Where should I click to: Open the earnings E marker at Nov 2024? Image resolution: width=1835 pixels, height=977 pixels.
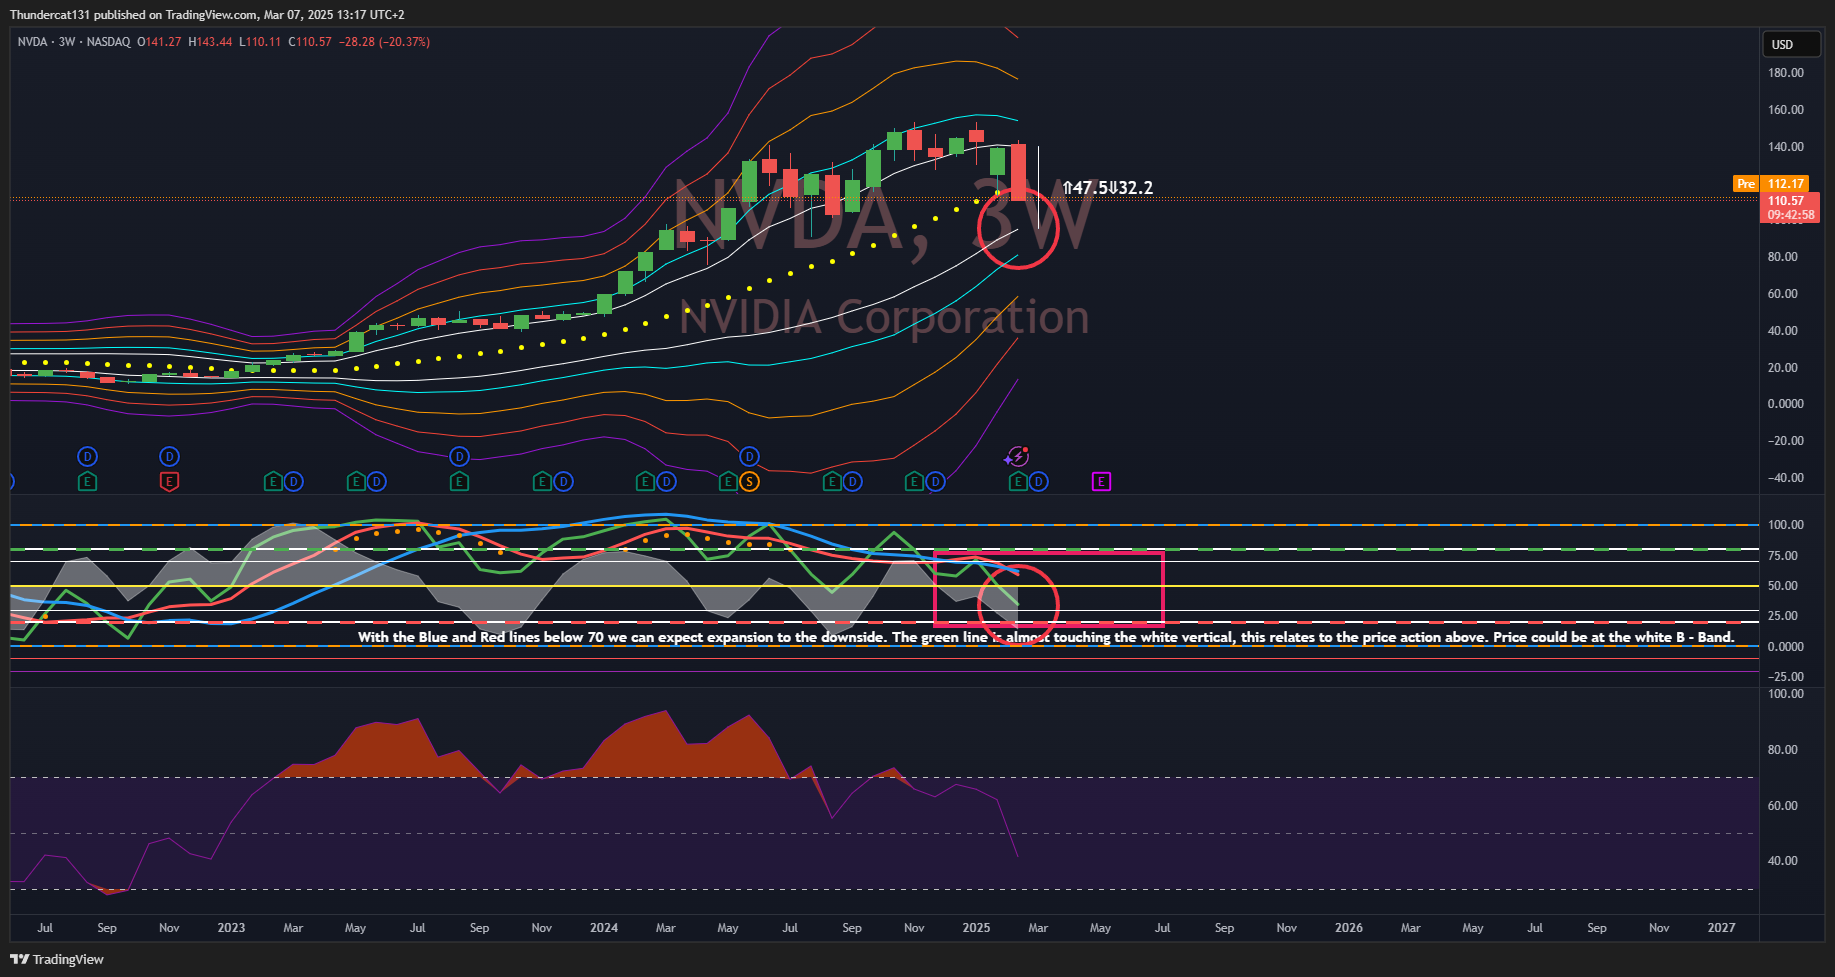coord(915,482)
